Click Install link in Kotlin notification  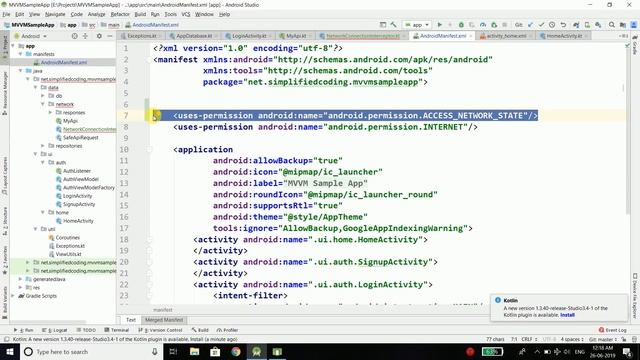pyautogui.click(x=567, y=315)
